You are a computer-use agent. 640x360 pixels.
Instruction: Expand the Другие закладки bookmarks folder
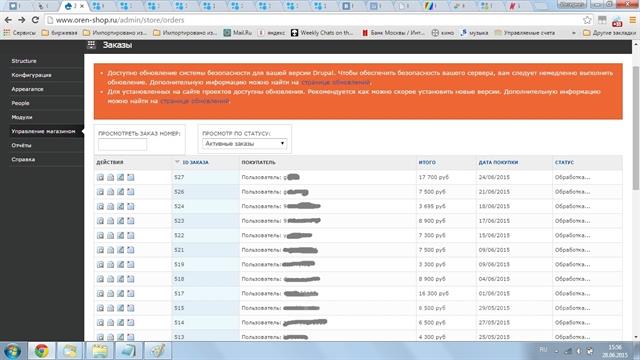(609, 33)
